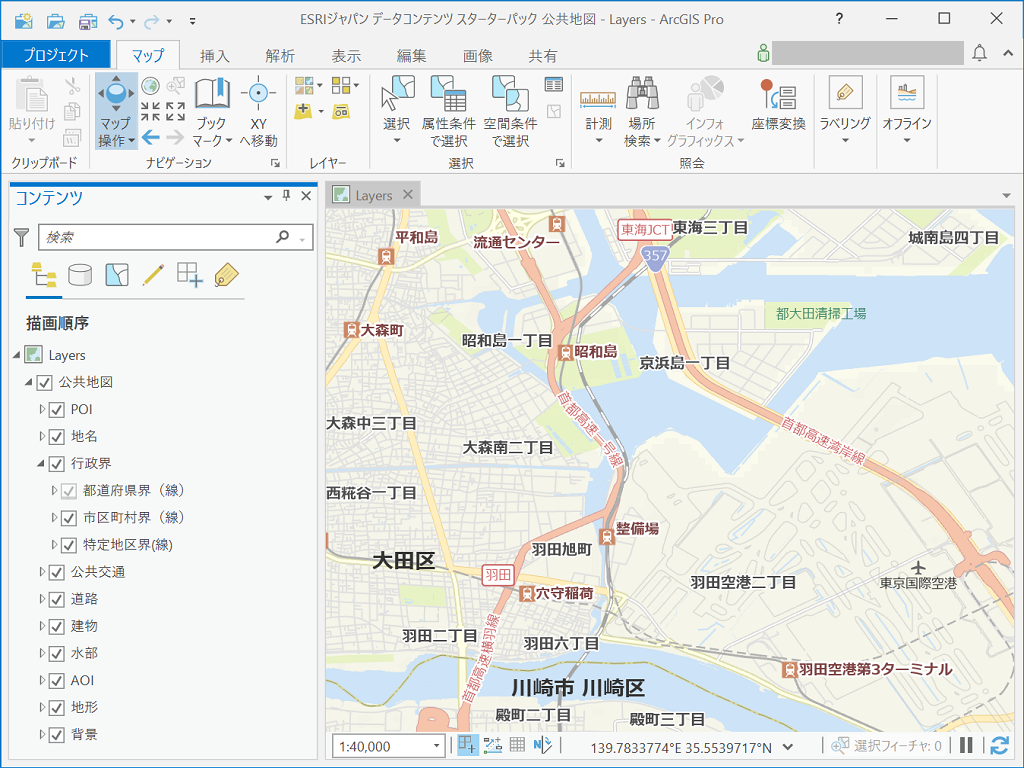Open coordinate display format dropdown
The image size is (1024, 768).
tap(788, 746)
